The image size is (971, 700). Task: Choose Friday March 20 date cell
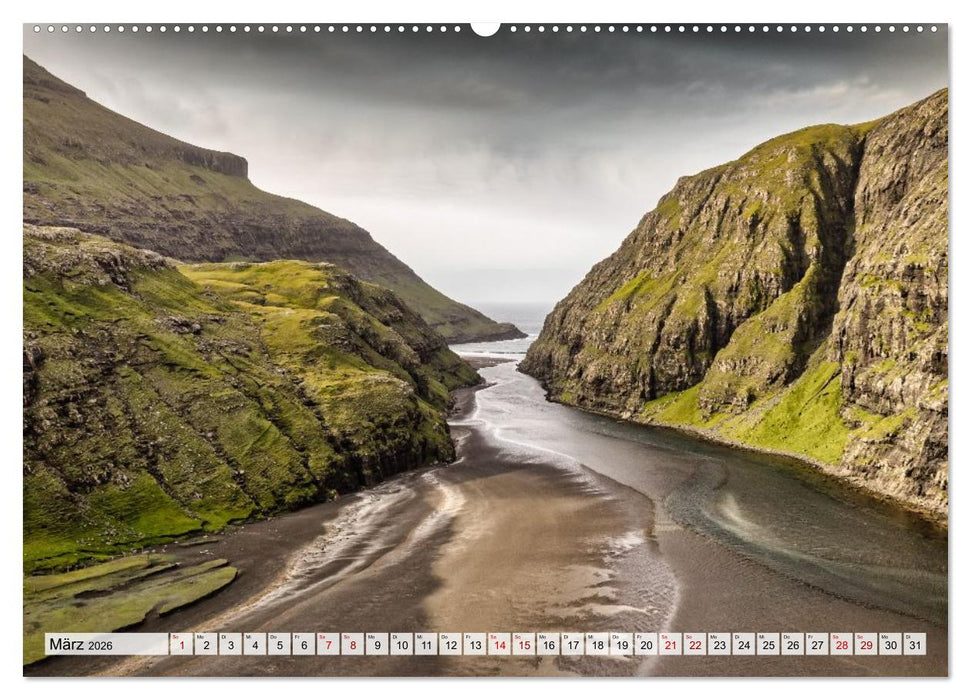[646, 644]
